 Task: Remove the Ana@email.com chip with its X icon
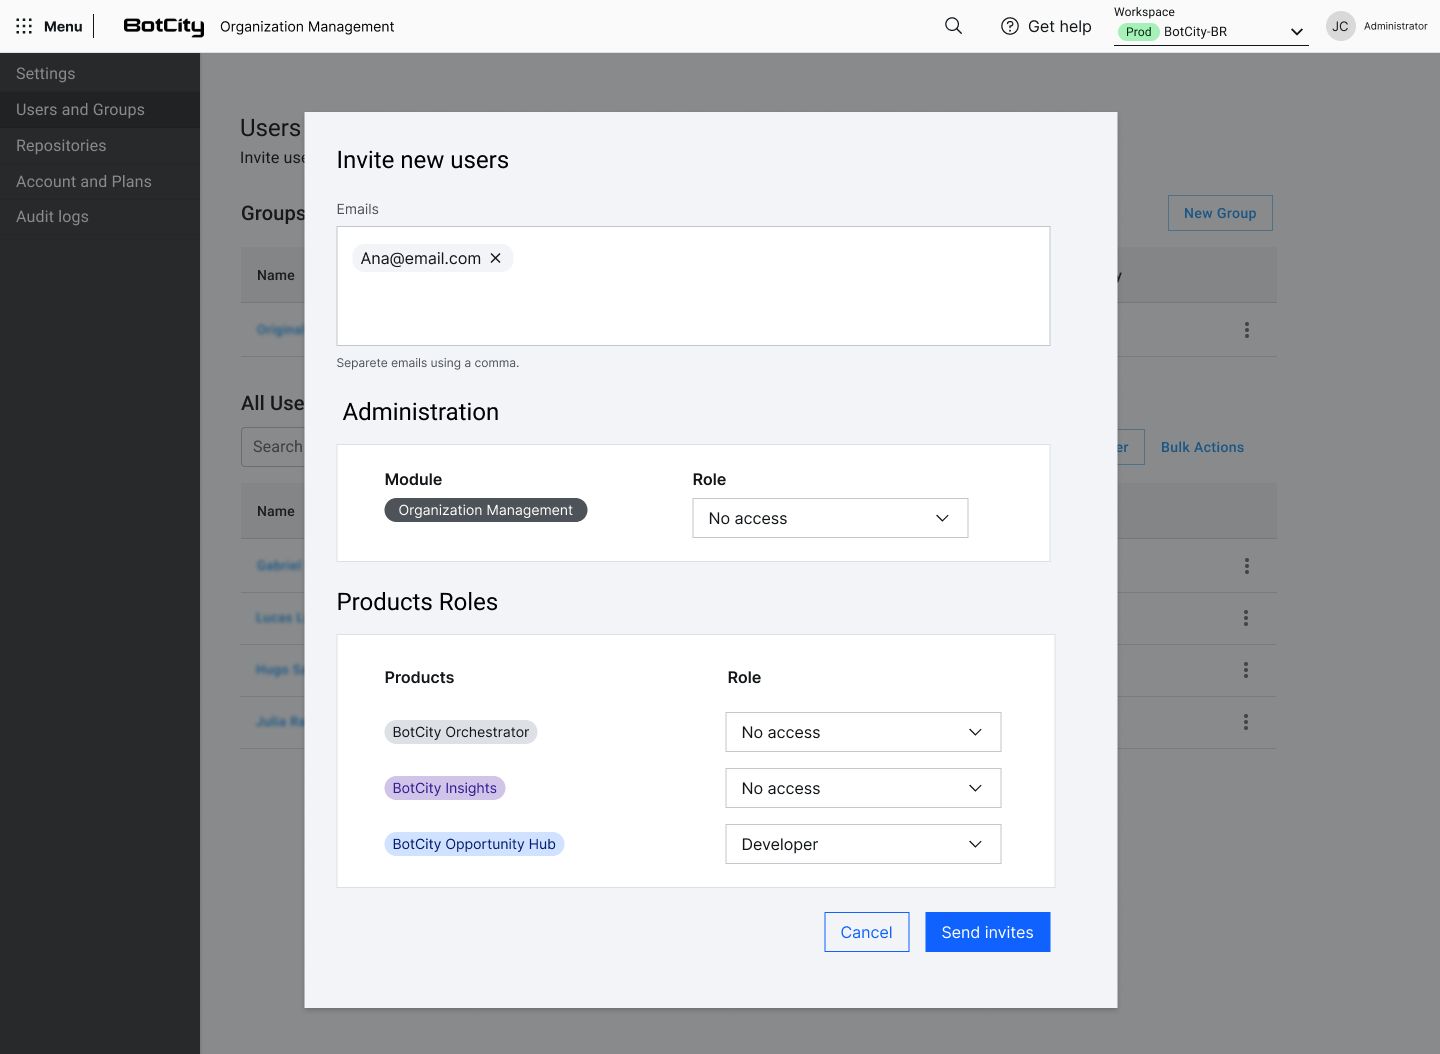pos(495,258)
